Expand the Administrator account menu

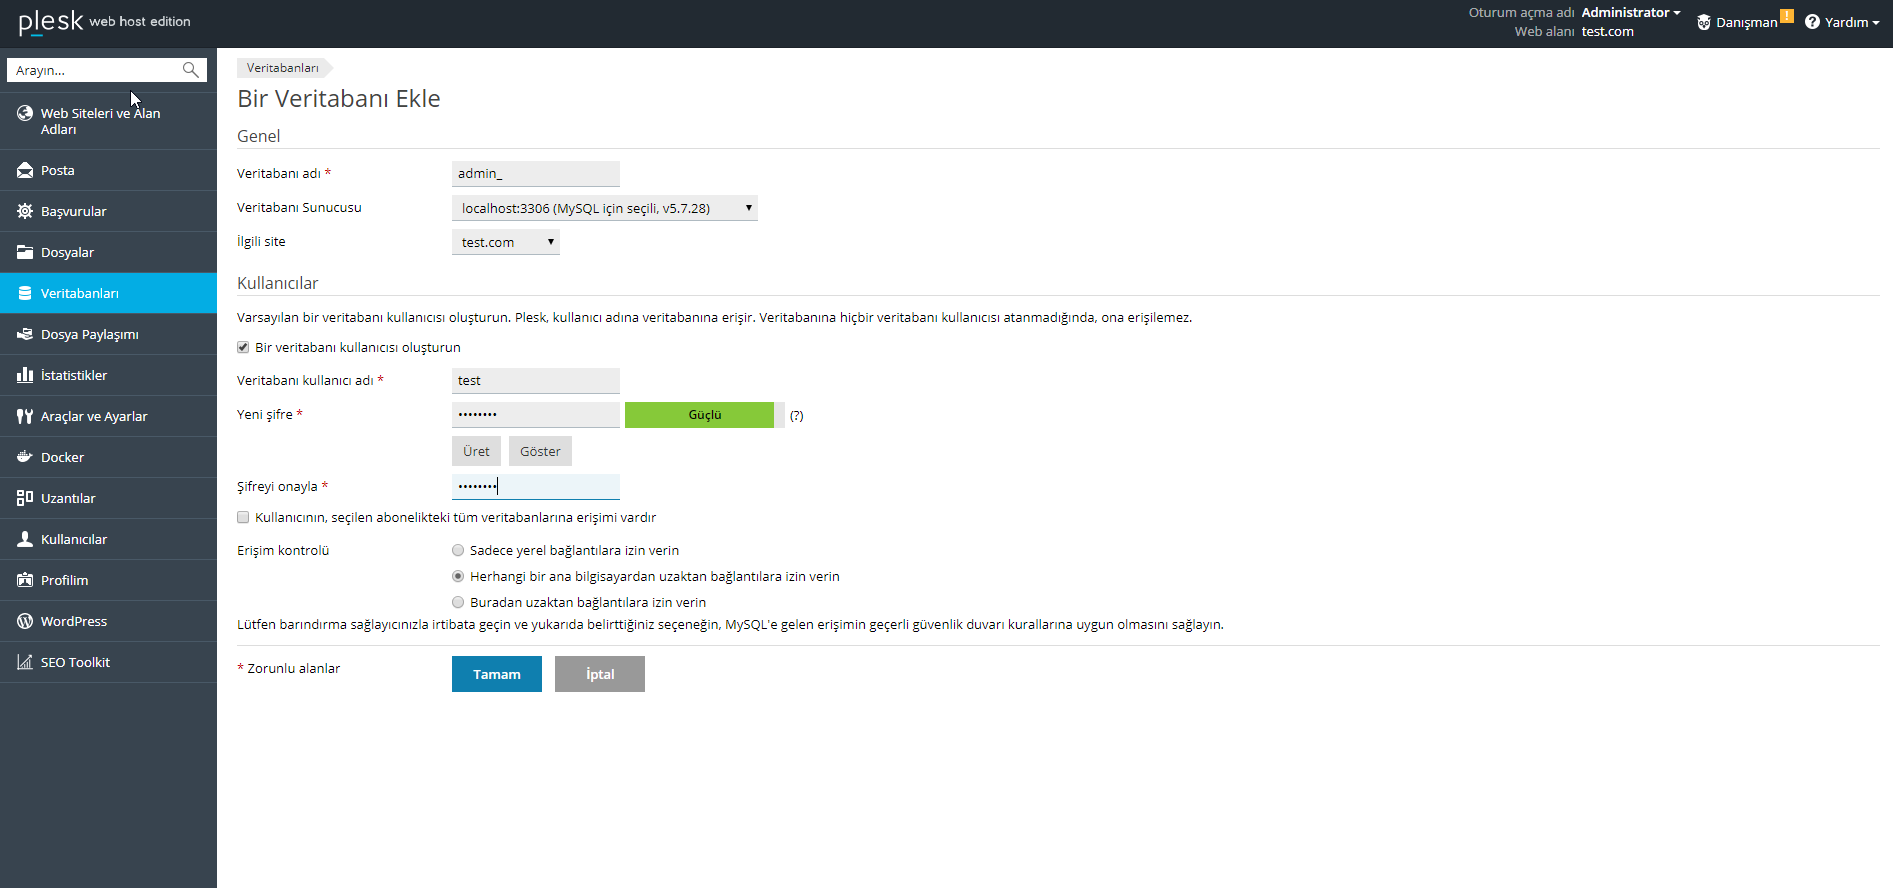[1631, 12]
